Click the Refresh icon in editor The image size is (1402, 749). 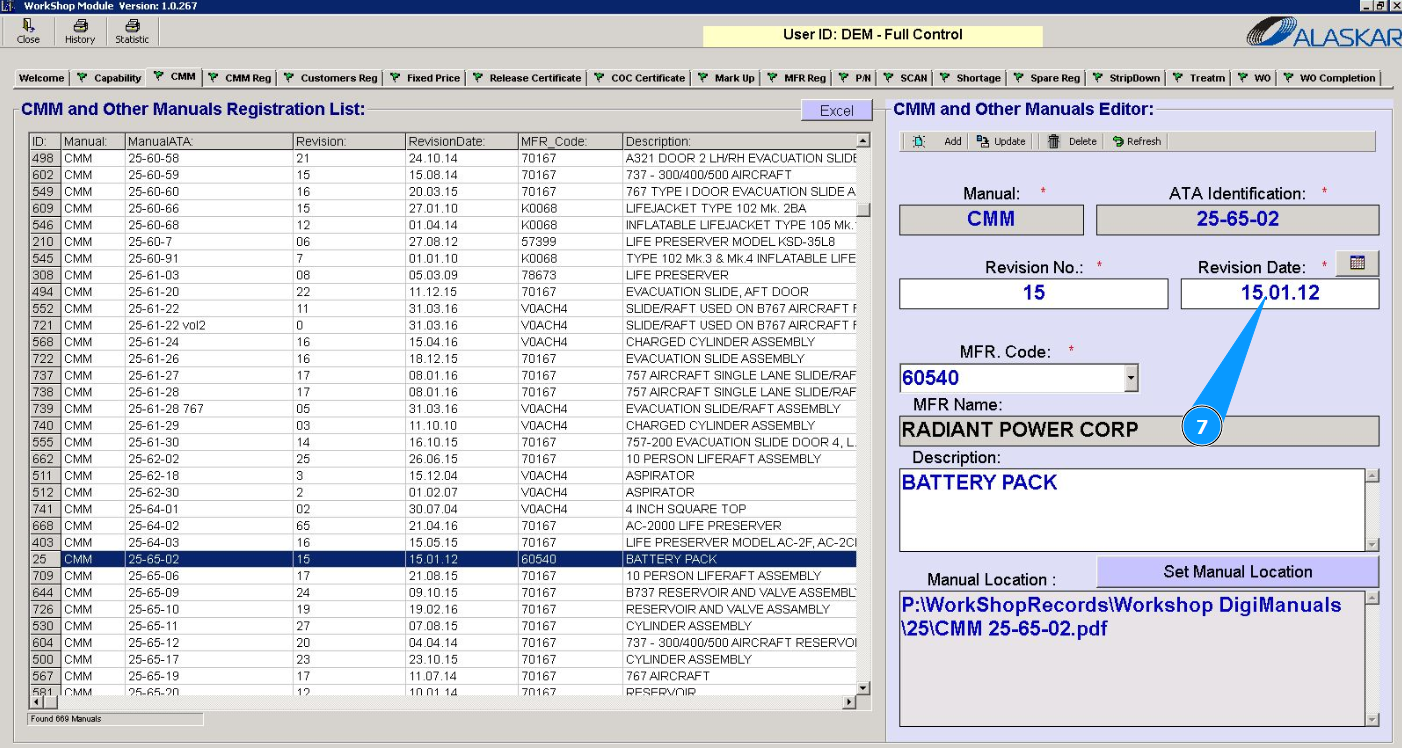click(x=1118, y=142)
